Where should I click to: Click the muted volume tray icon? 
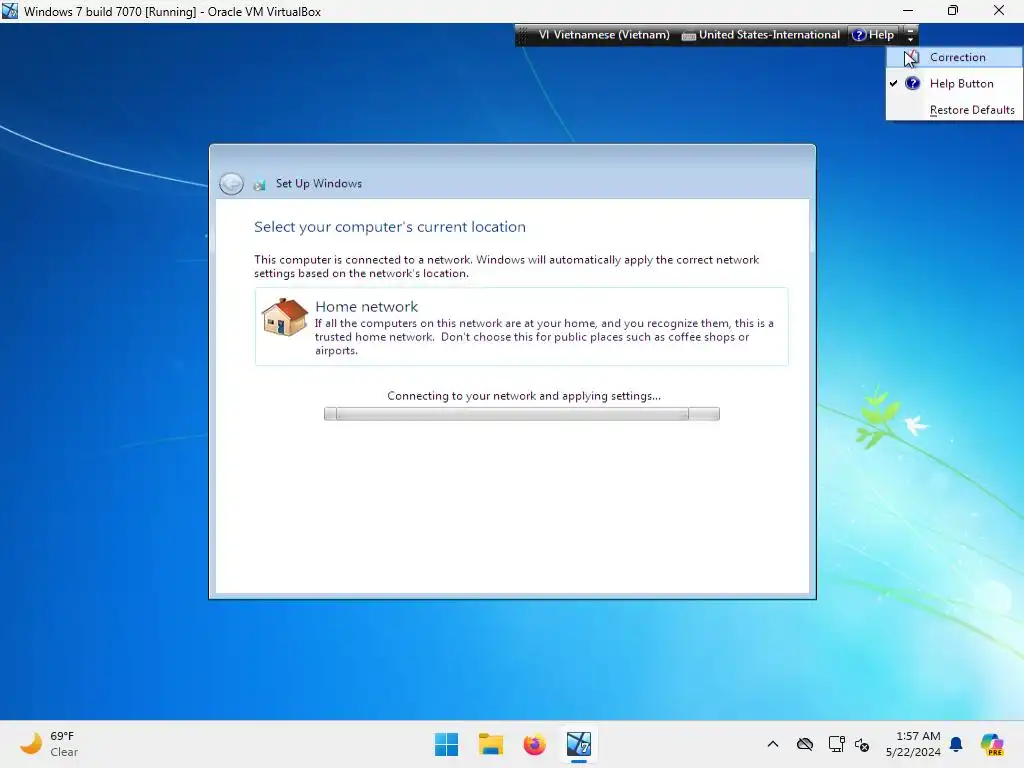pos(862,744)
